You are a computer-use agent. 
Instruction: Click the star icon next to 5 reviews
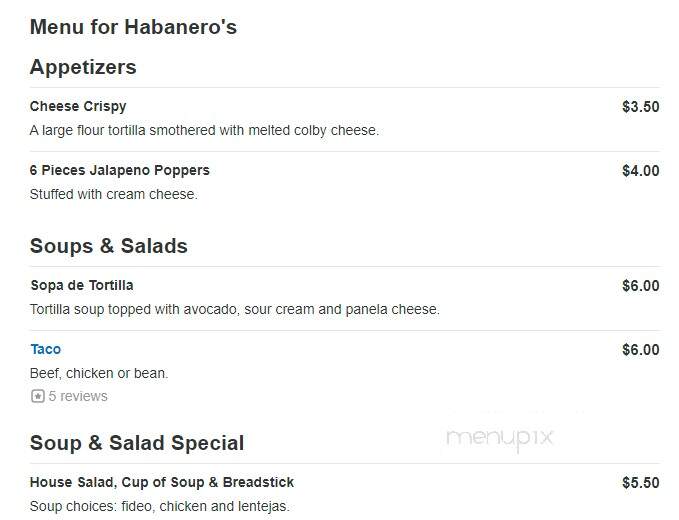tap(38, 396)
